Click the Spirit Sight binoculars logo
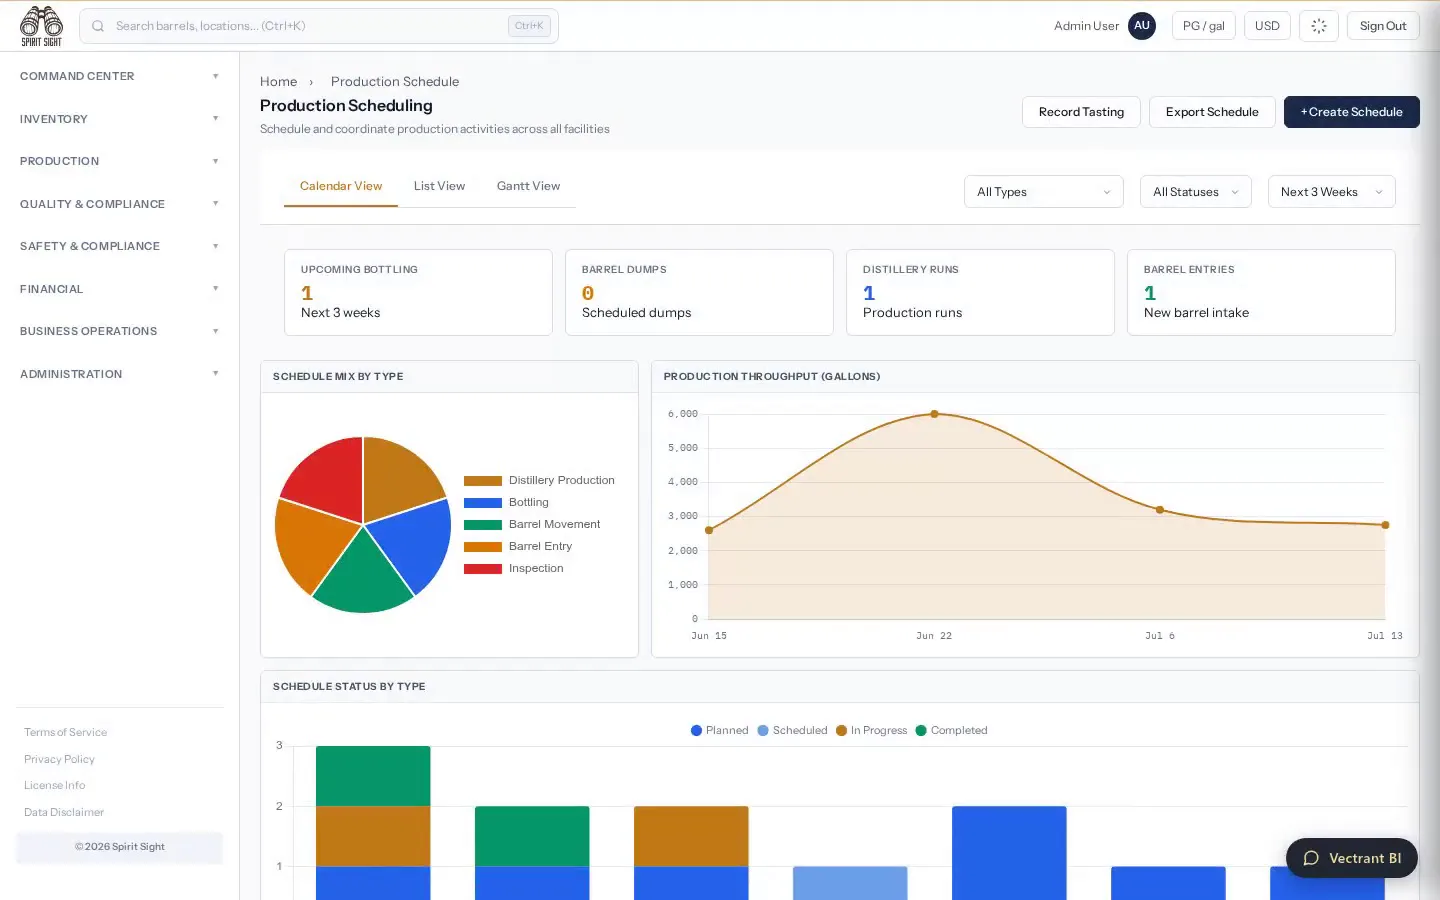1440x900 pixels. [41, 26]
